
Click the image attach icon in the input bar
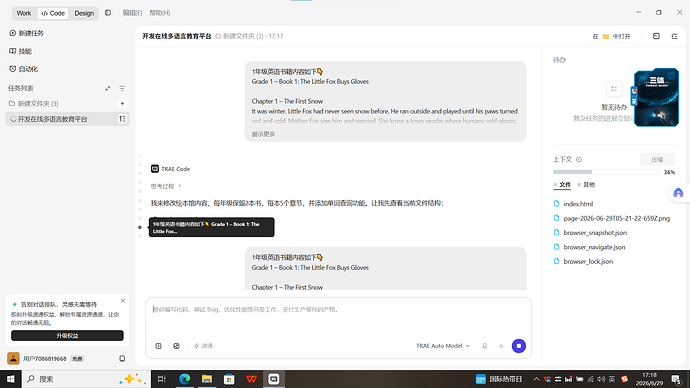pos(176,346)
